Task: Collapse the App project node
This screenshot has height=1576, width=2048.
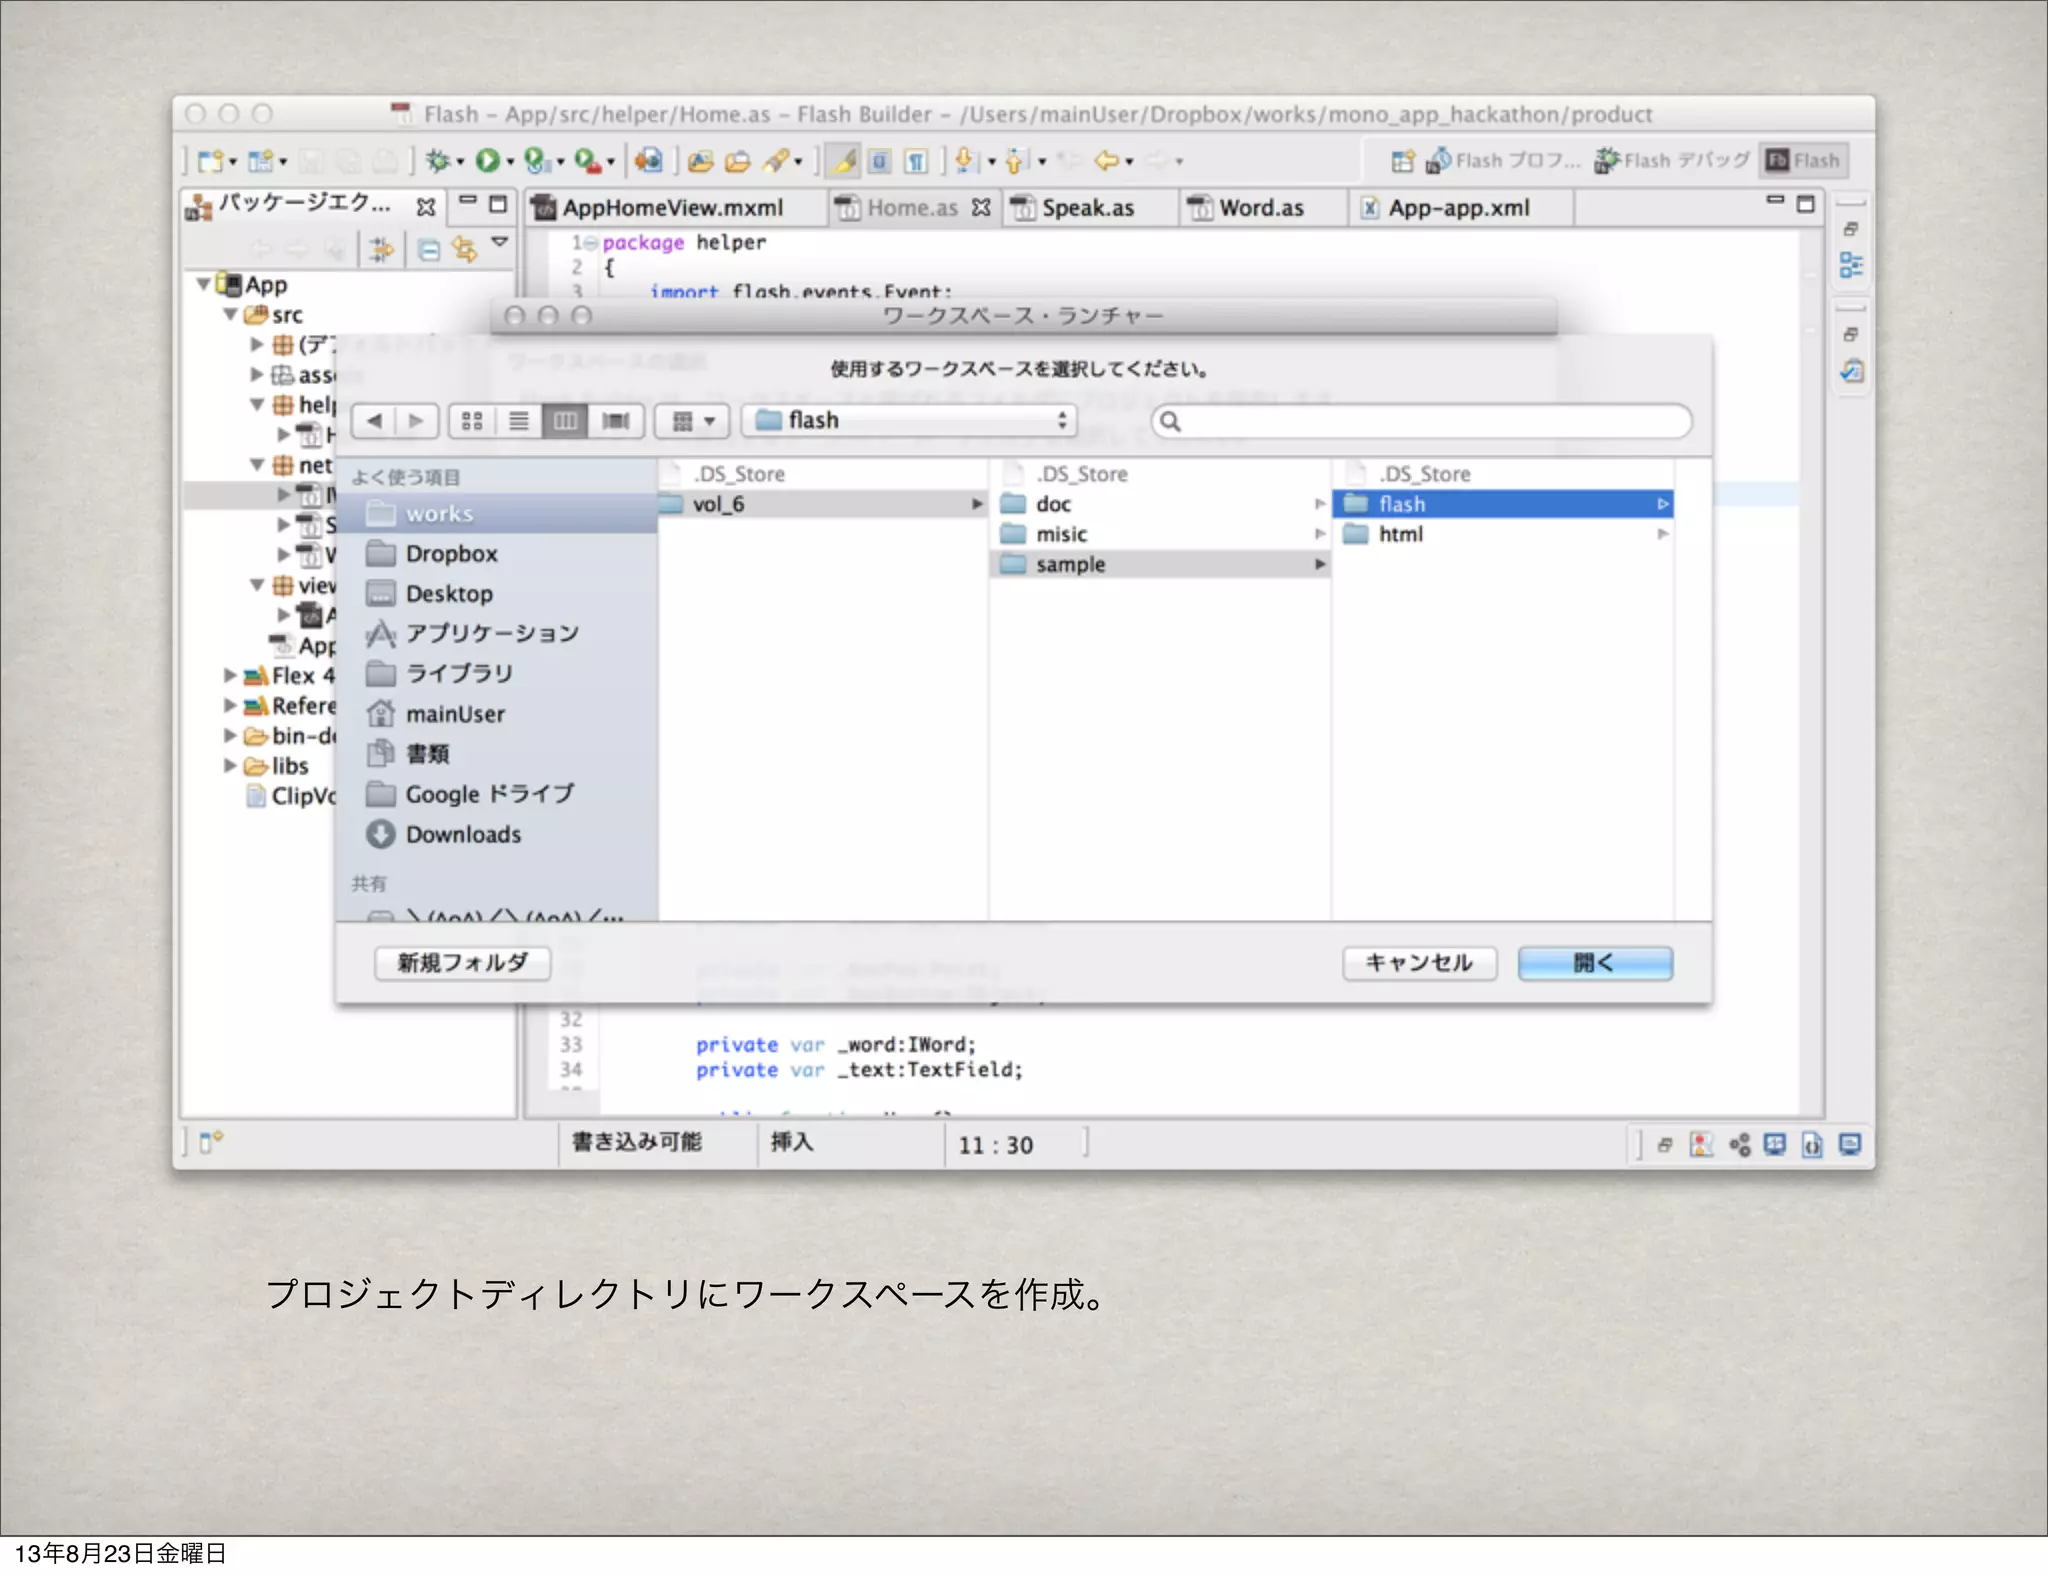Action: tap(204, 284)
